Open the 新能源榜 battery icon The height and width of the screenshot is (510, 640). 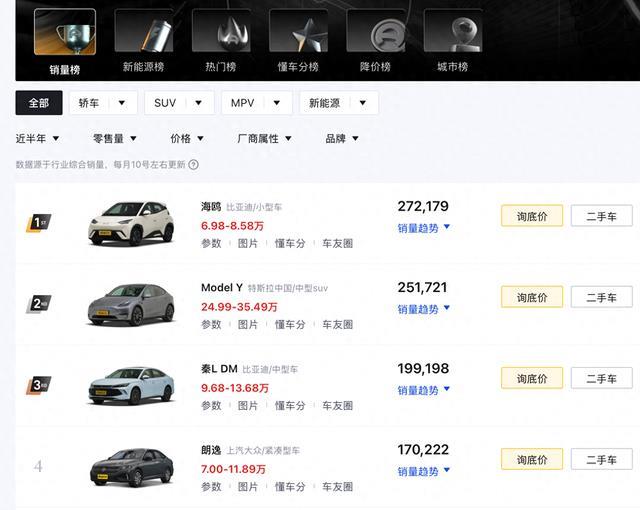click(144, 31)
